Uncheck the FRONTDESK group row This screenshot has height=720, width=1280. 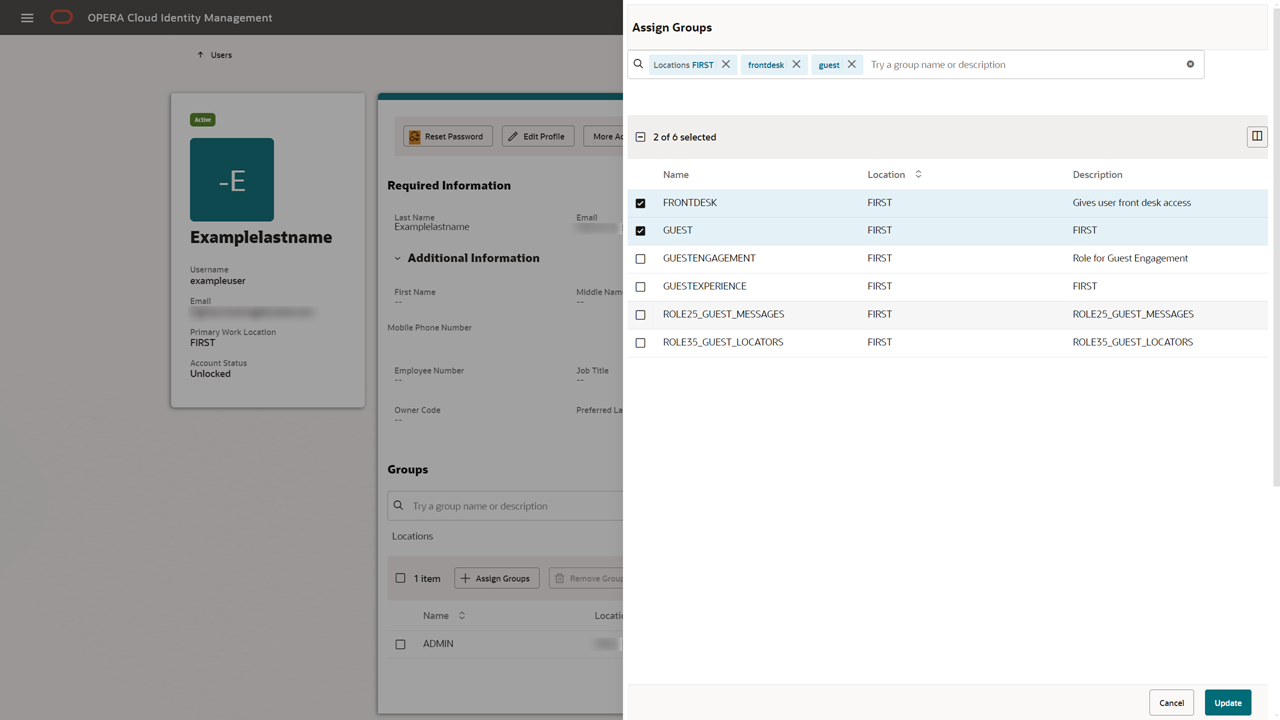click(640, 203)
